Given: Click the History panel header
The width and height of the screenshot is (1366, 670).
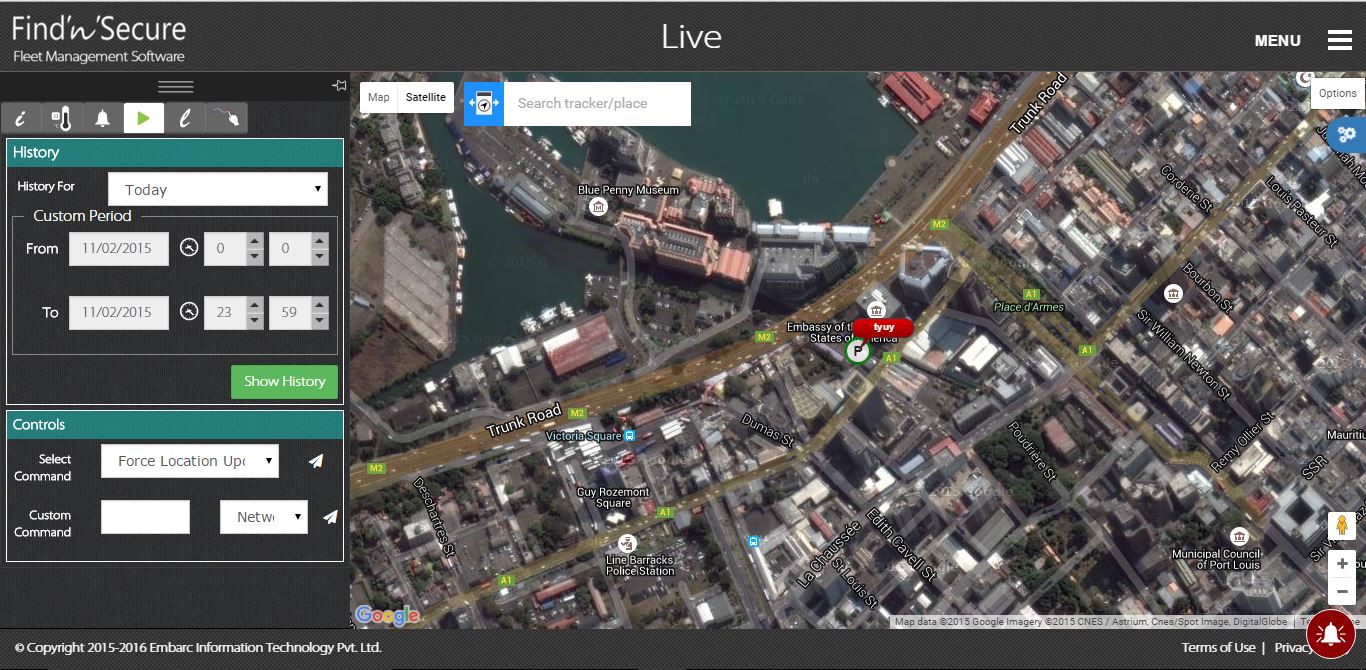Looking at the screenshot, I should (x=175, y=152).
